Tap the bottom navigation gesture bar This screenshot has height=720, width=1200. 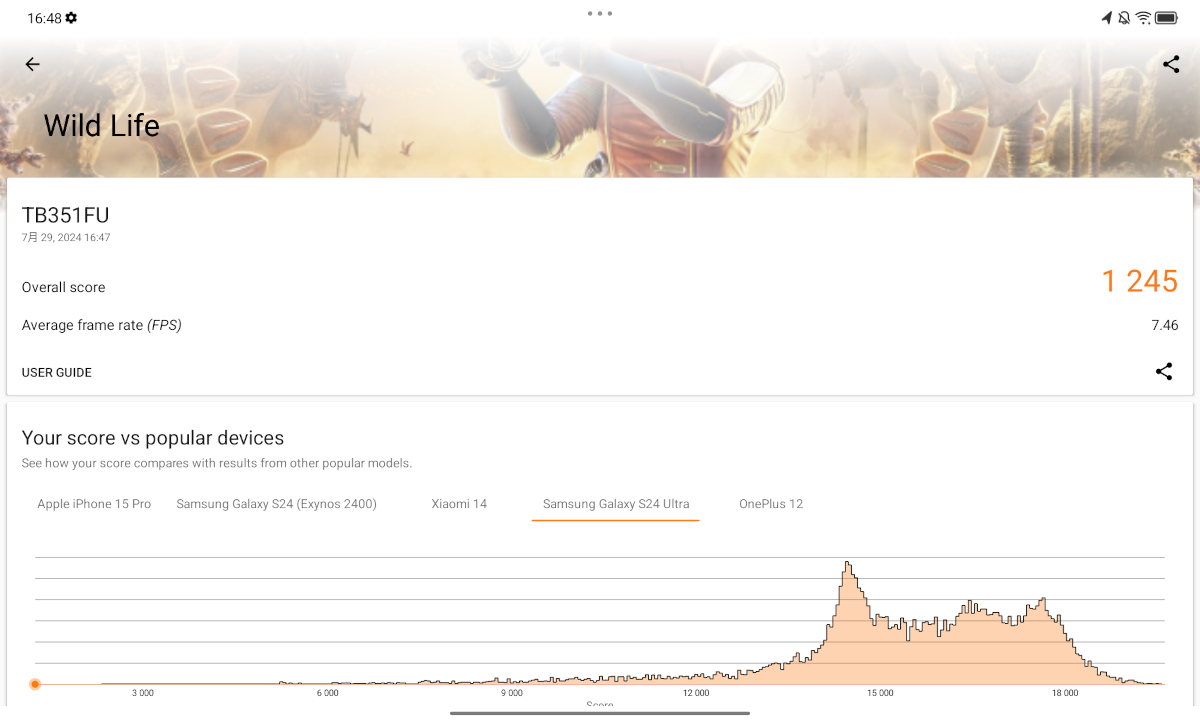(x=600, y=713)
